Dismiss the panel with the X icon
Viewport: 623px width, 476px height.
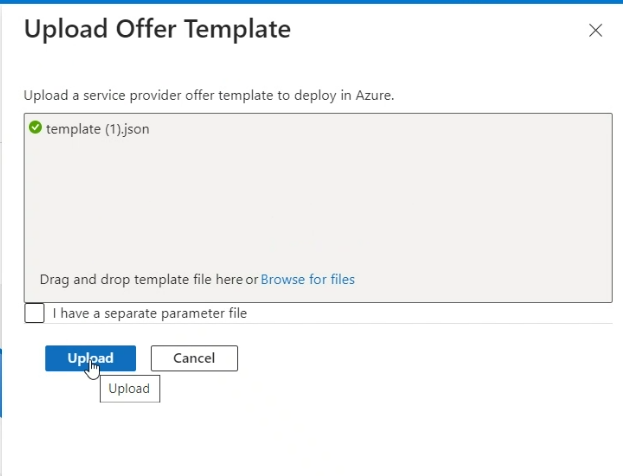(595, 30)
